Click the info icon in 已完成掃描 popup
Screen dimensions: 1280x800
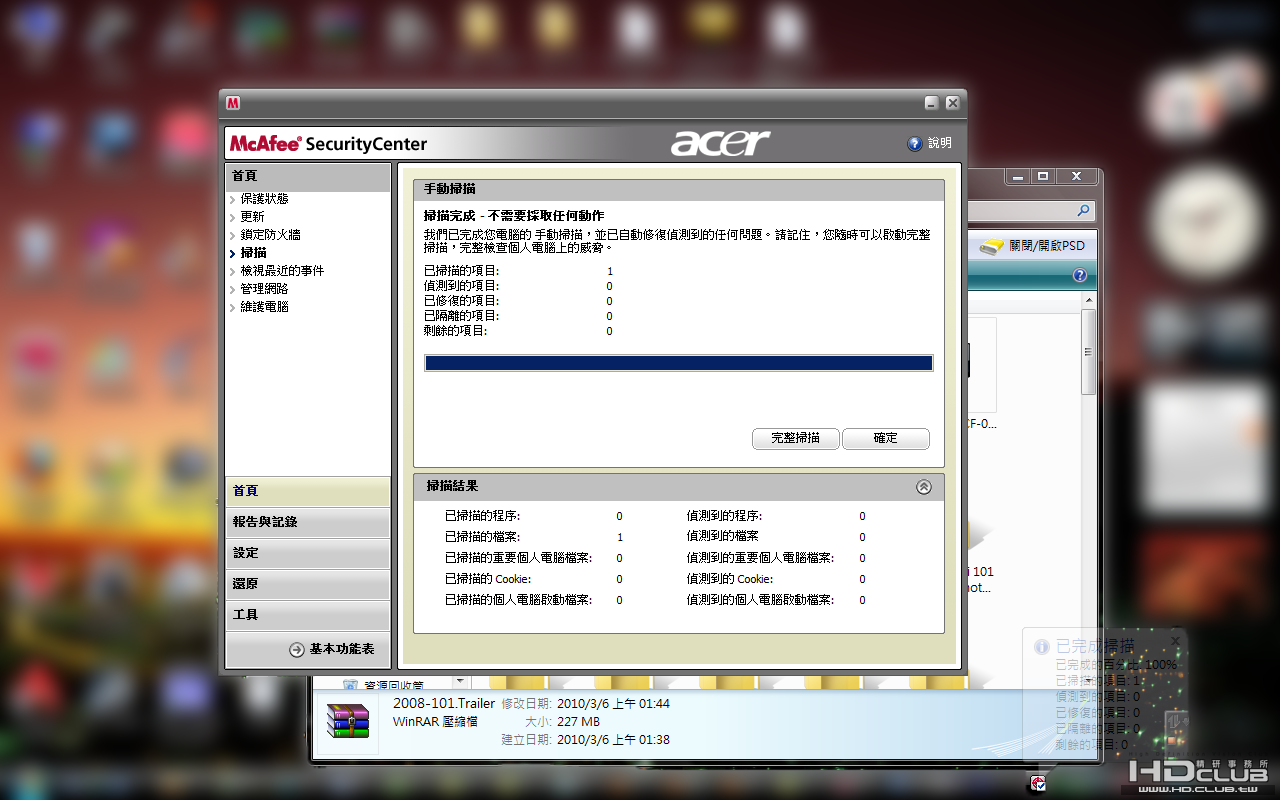coord(1042,647)
